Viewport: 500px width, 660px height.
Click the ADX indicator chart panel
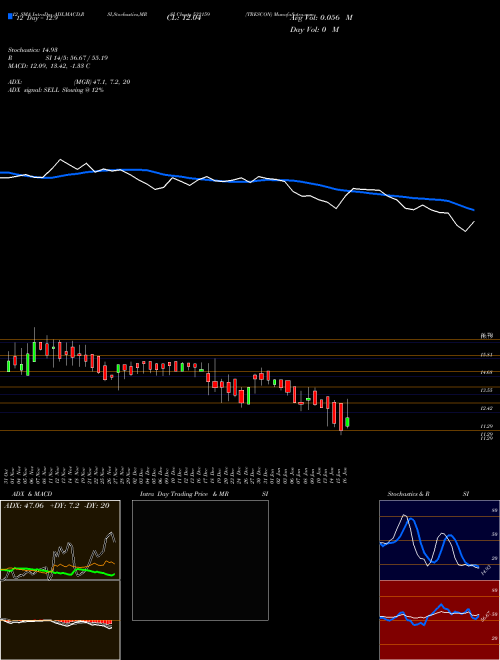point(60,540)
